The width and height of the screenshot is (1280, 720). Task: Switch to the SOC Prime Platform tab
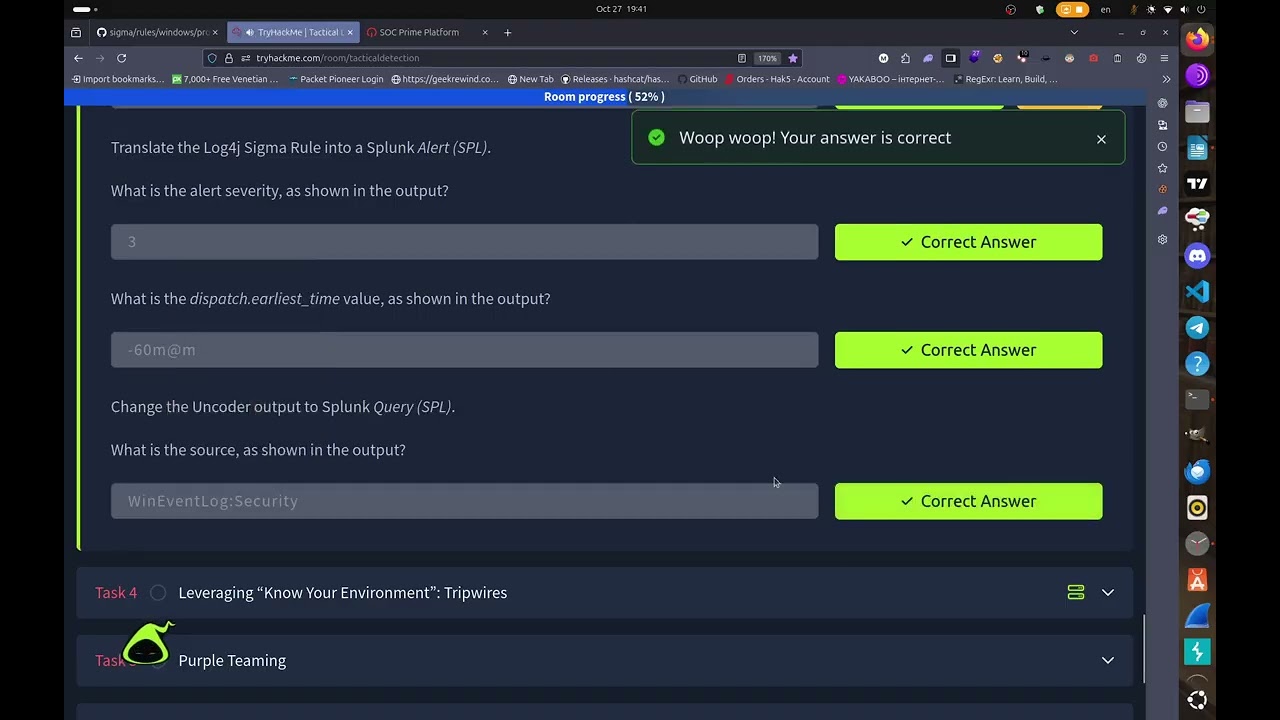419,32
